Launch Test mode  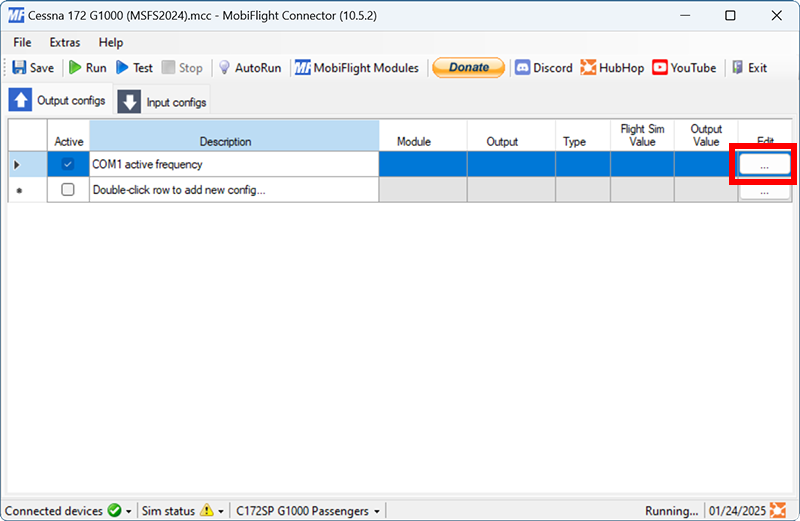135,67
